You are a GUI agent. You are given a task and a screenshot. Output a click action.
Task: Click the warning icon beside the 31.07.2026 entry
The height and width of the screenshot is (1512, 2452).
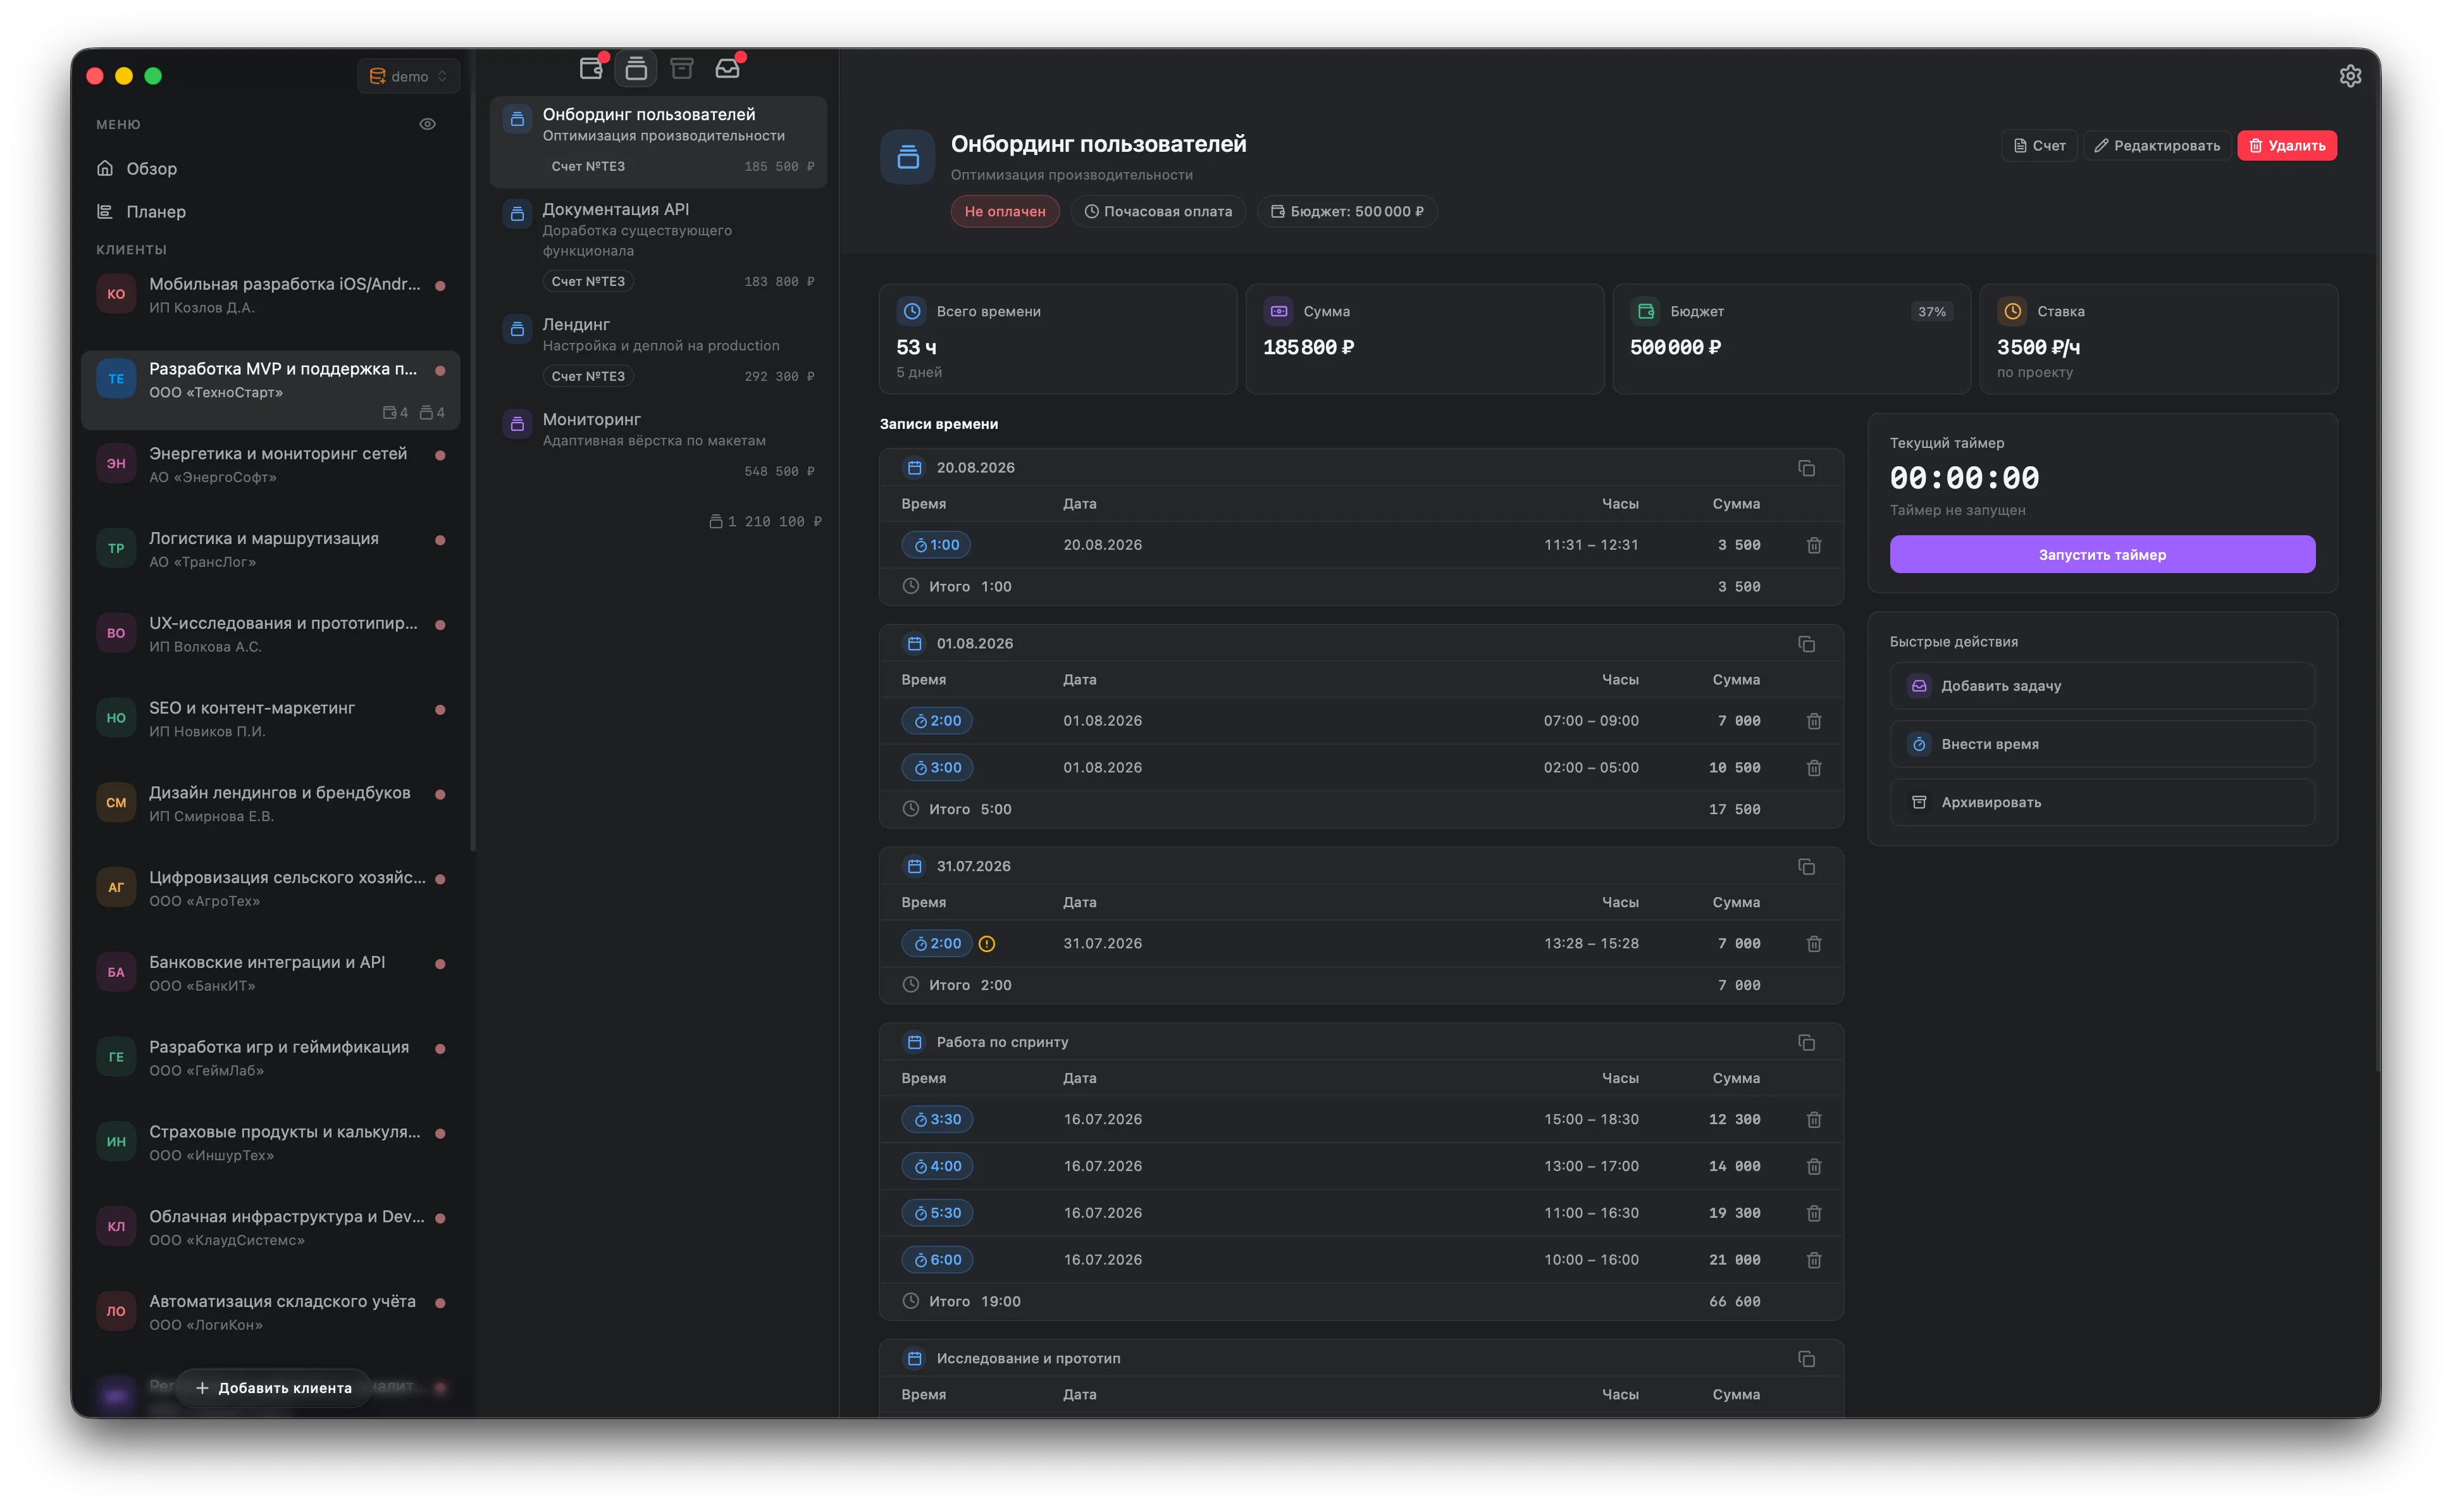[986, 944]
